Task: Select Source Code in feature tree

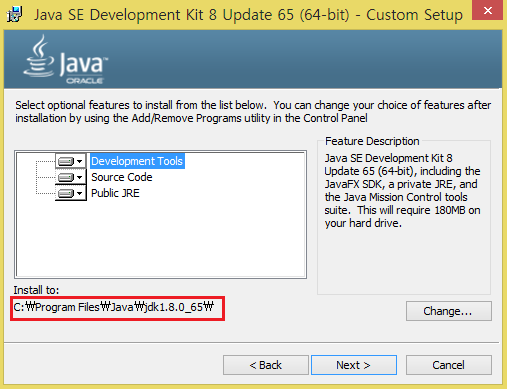Action: (122, 177)
